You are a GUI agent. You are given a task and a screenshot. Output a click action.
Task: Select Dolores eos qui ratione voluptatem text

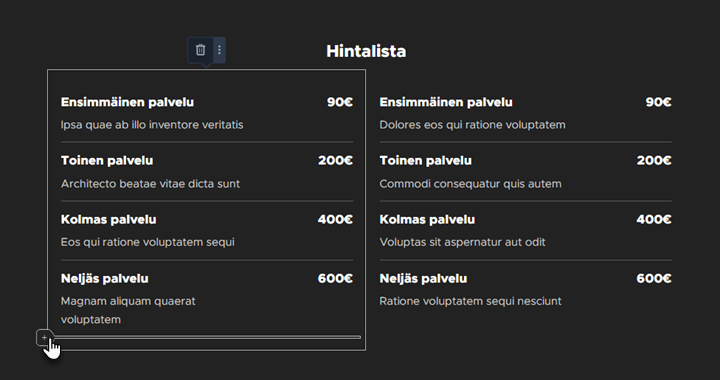pyautogui.click(x=472, y=125)
